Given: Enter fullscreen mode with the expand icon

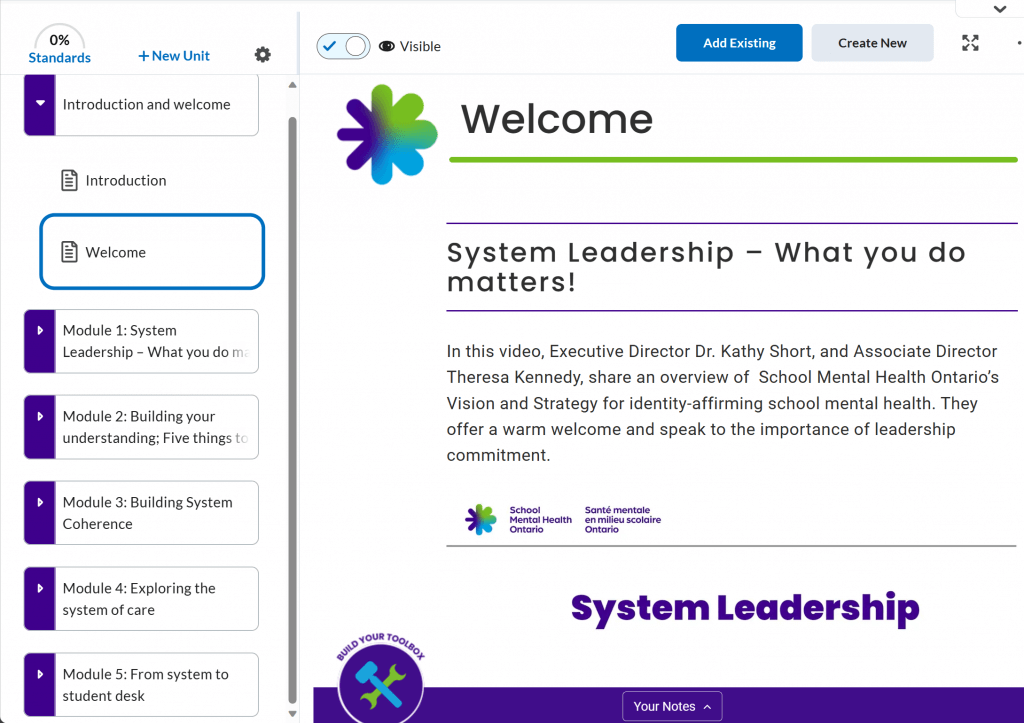Looking at the screenshot, I should click(970, 43).
